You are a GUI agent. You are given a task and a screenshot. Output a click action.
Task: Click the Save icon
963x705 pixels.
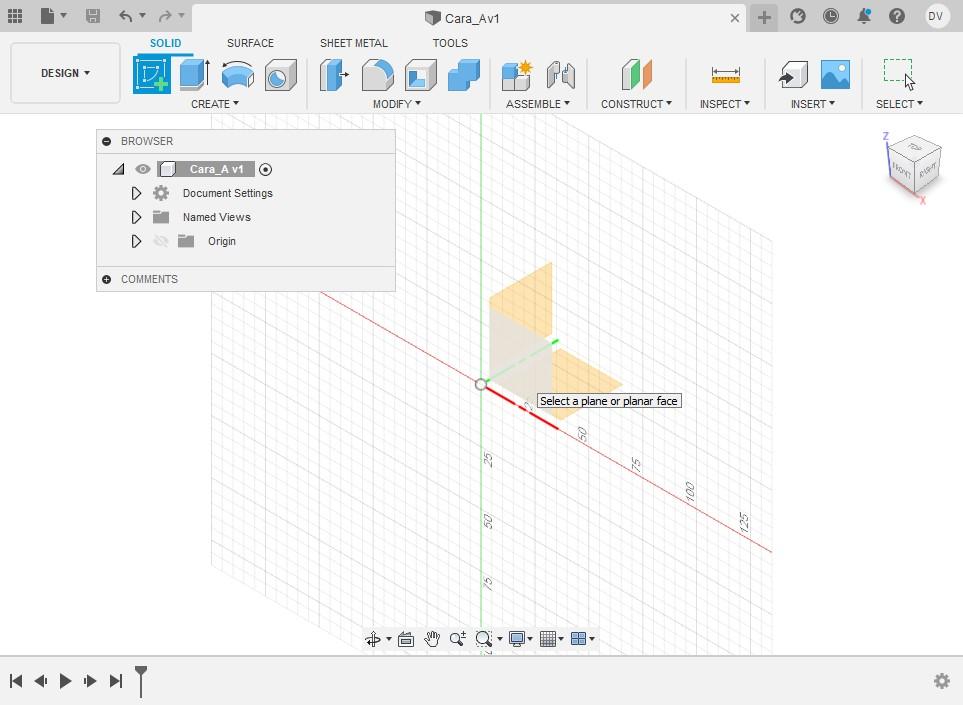point(93,16)
